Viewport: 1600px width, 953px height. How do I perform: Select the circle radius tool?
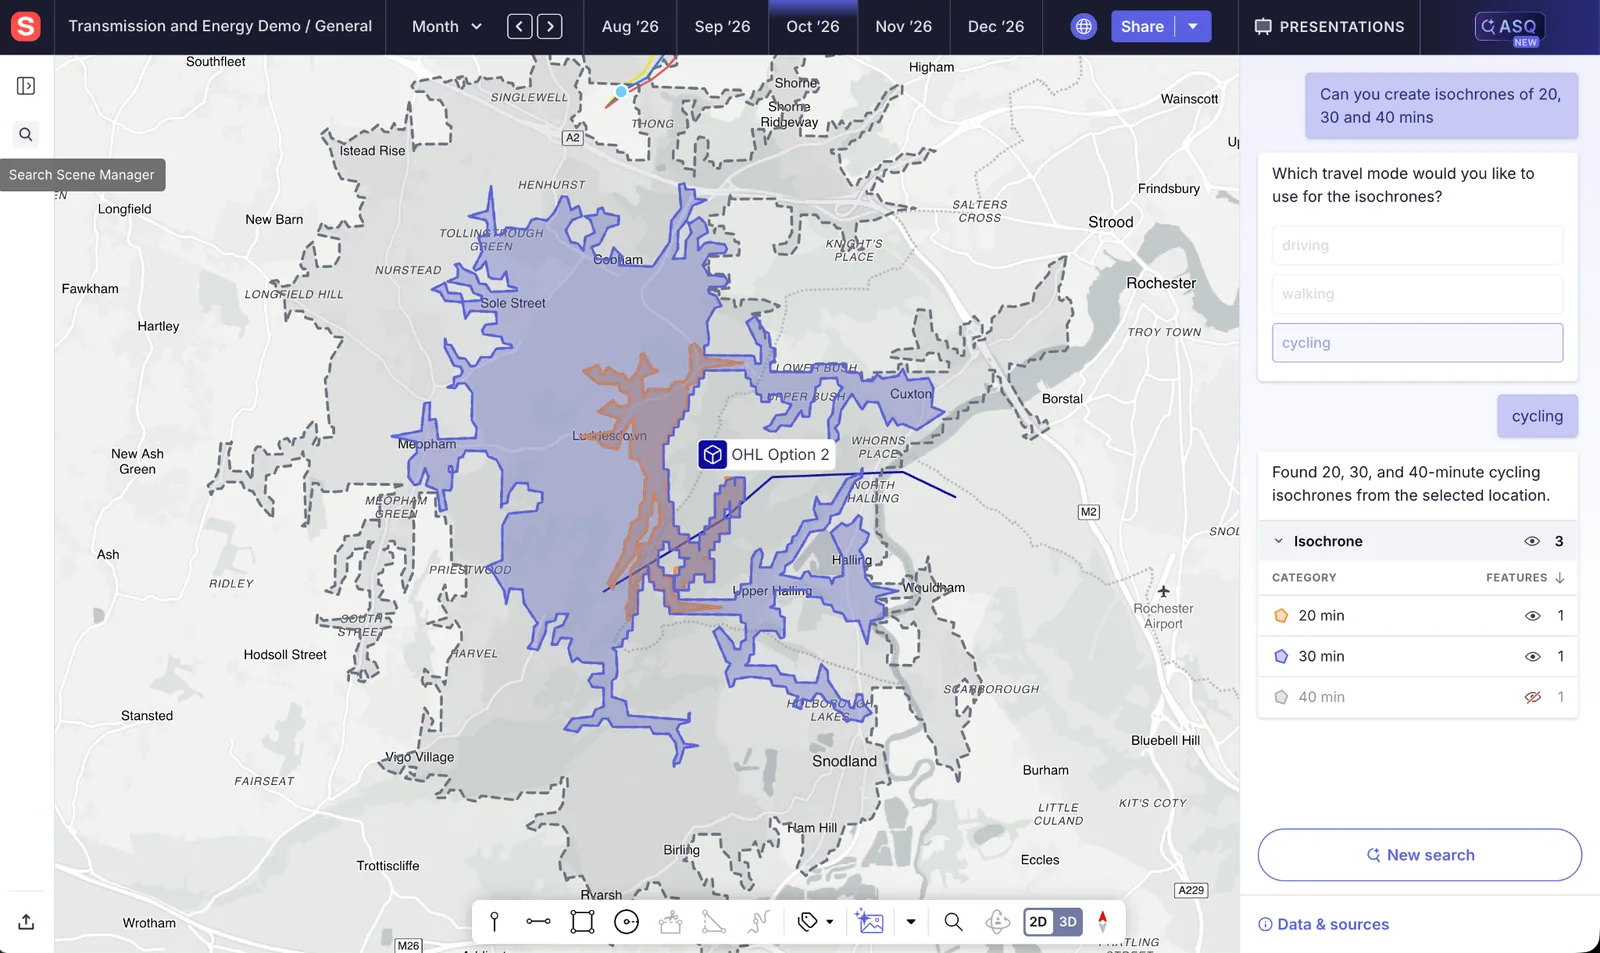pyautogui.click(x=626, y=921)
